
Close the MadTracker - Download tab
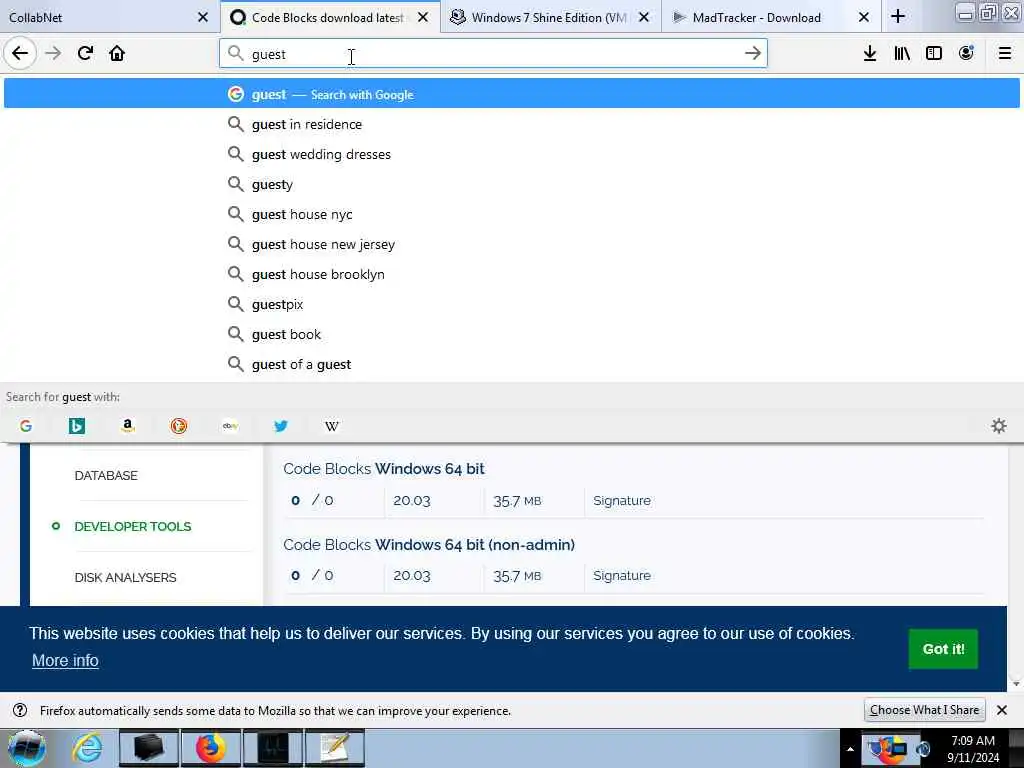863,17
